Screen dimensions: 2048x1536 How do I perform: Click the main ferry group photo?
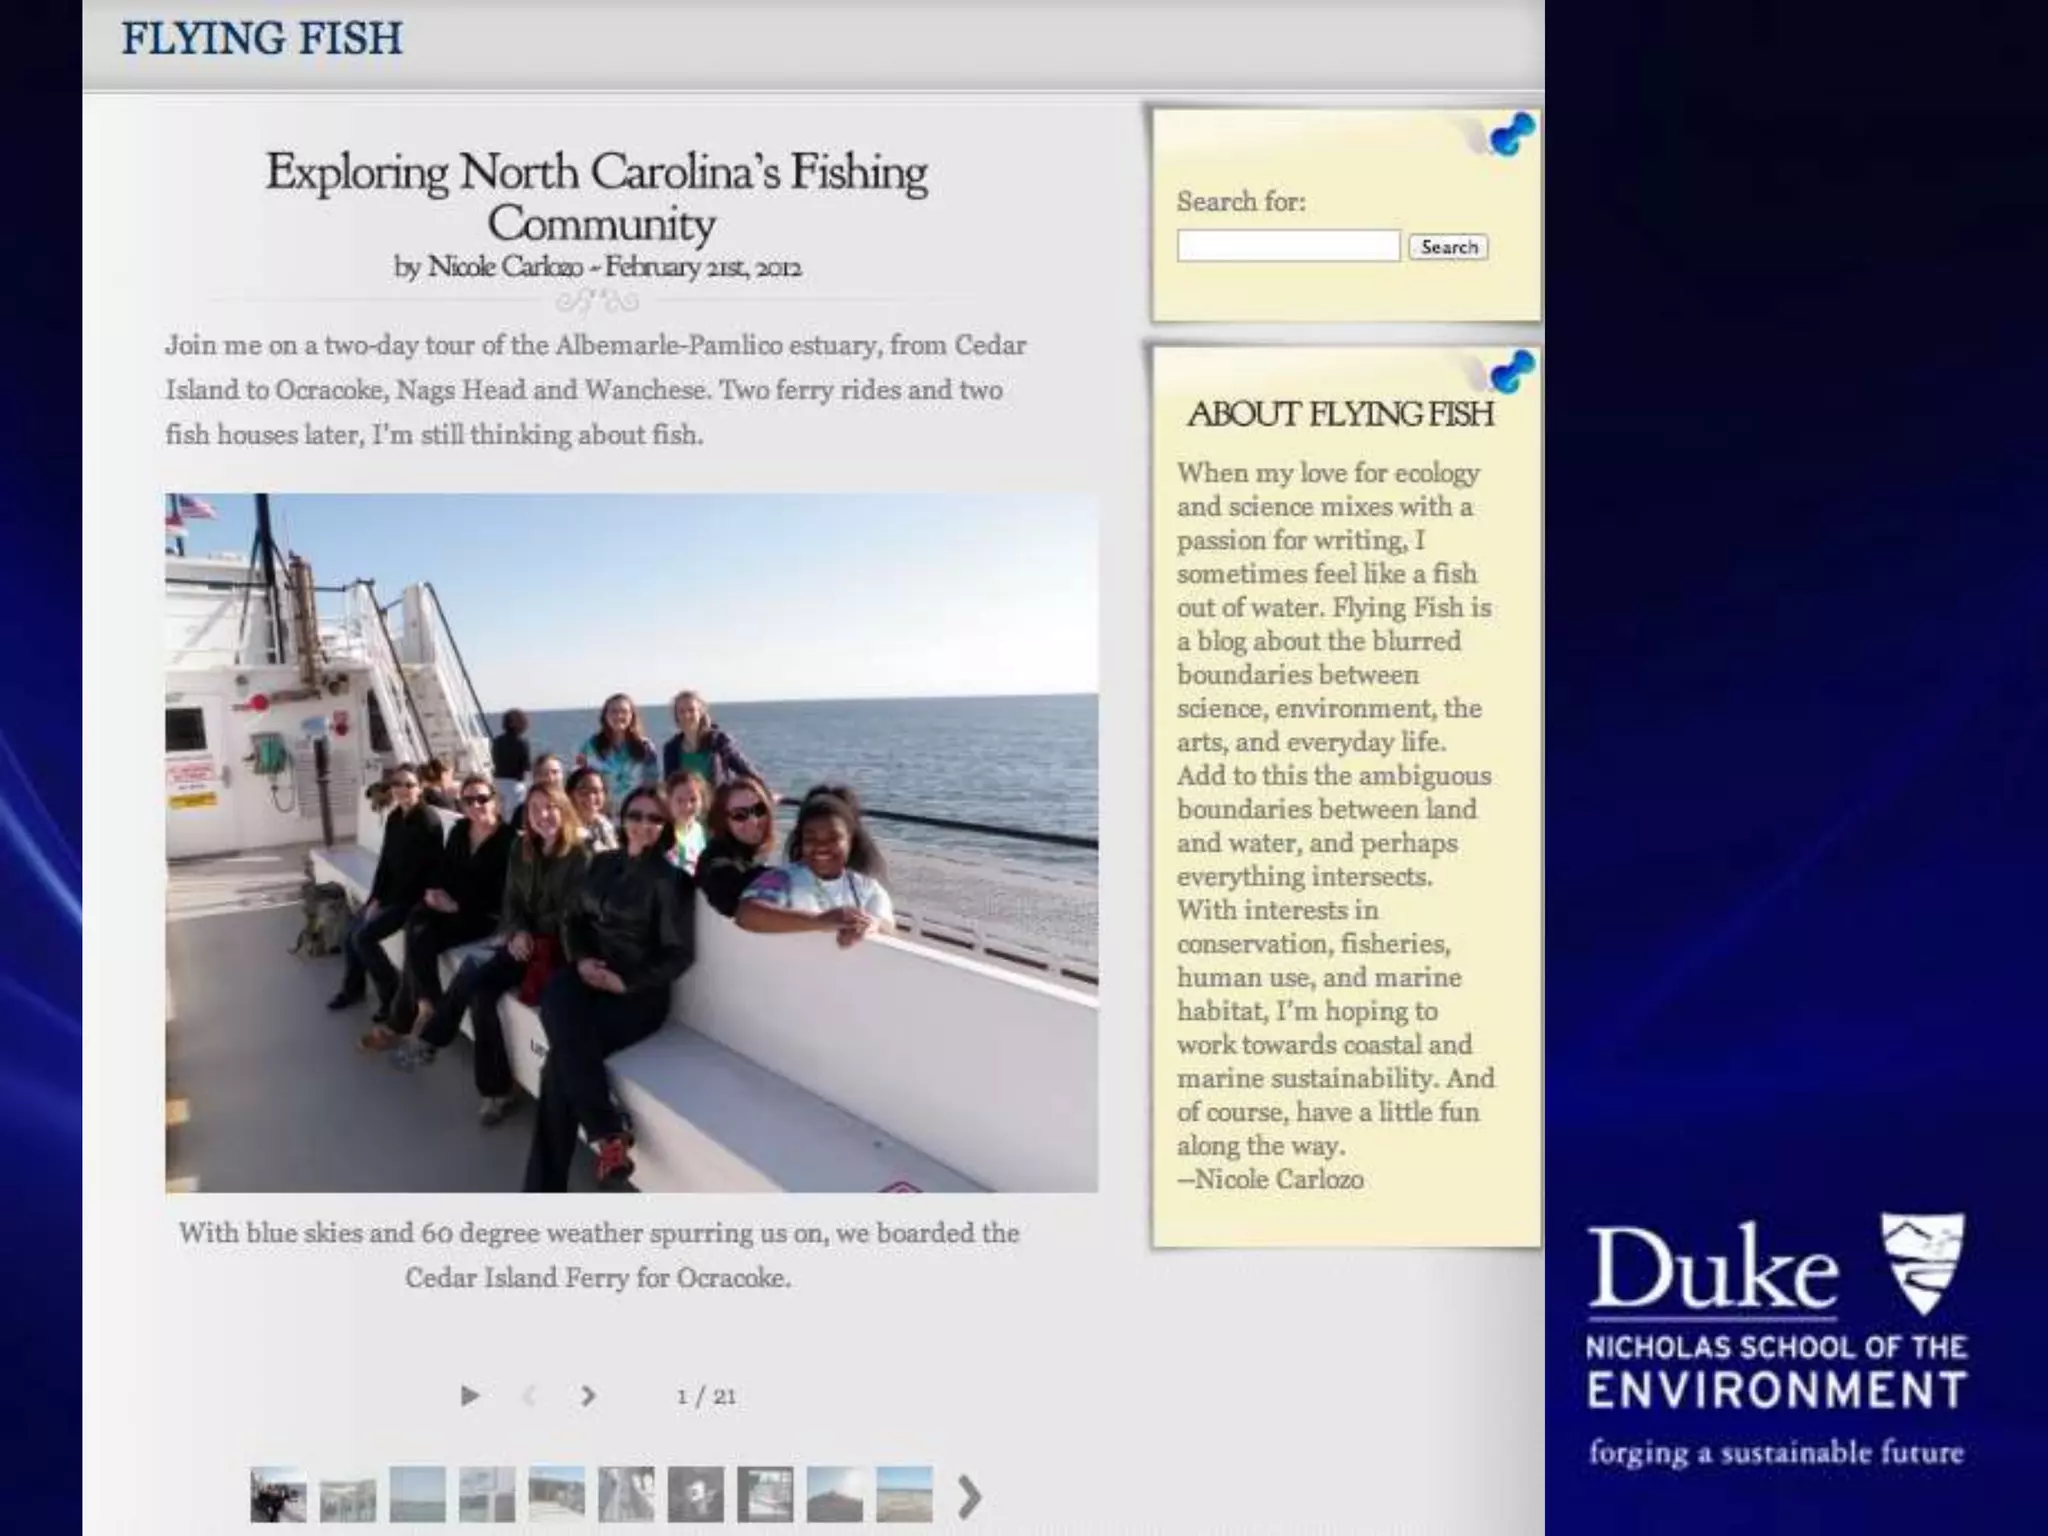[632, 842]
